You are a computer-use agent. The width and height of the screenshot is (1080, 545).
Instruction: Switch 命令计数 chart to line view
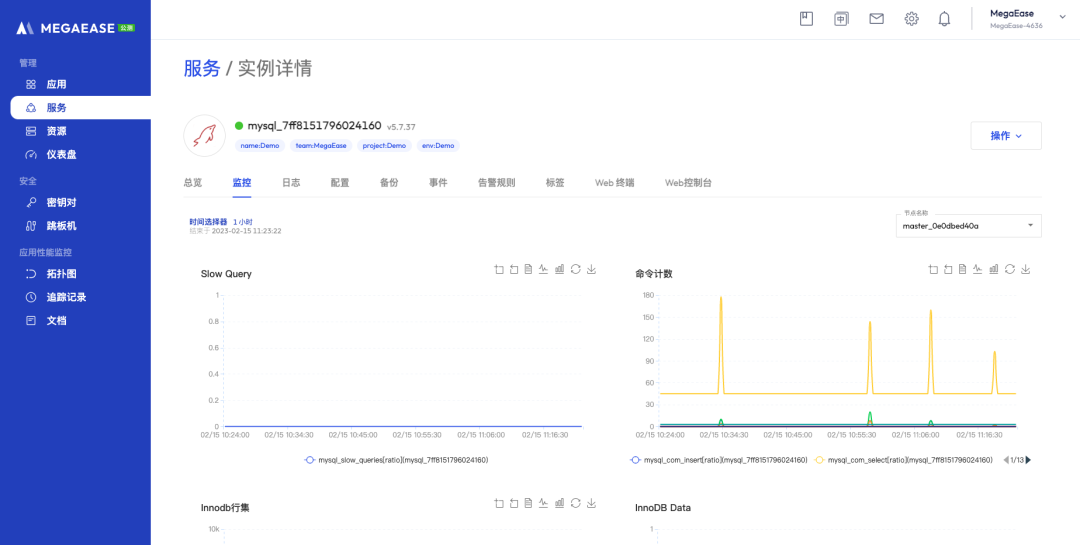pos(978,269)
